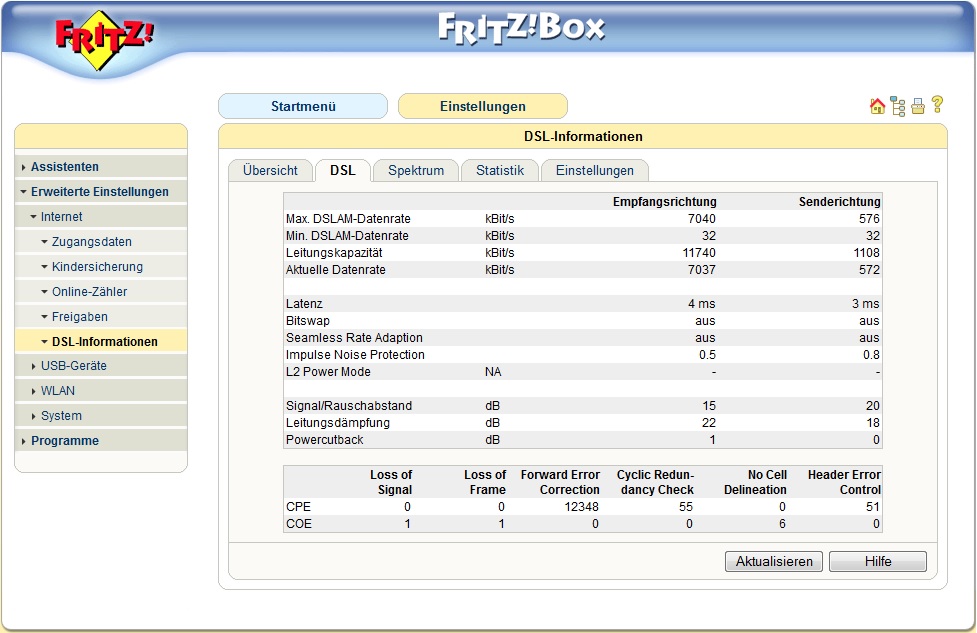Click the Assistenten sidebar label
The image size is (977, 633).
click(x=65, y=167)
